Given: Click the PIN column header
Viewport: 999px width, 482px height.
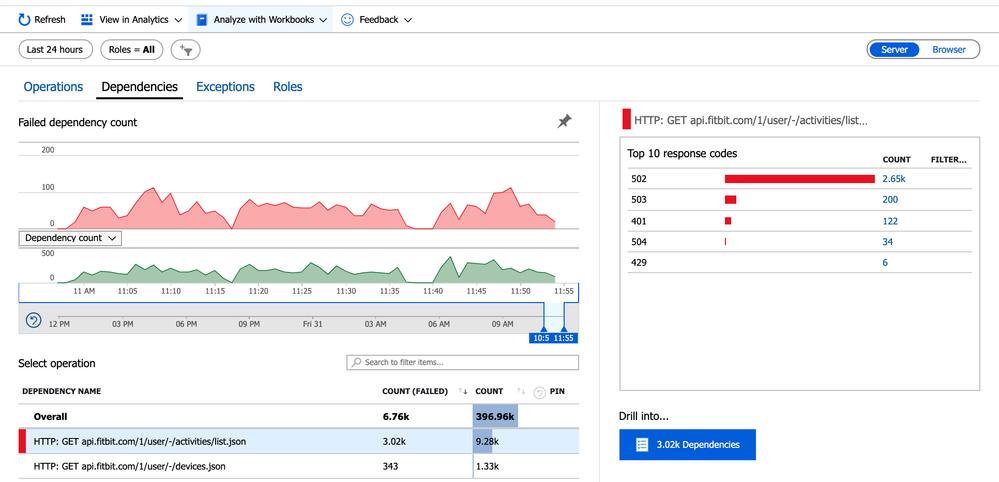Looking at the screenshot, I should click(x=557, y=392).
